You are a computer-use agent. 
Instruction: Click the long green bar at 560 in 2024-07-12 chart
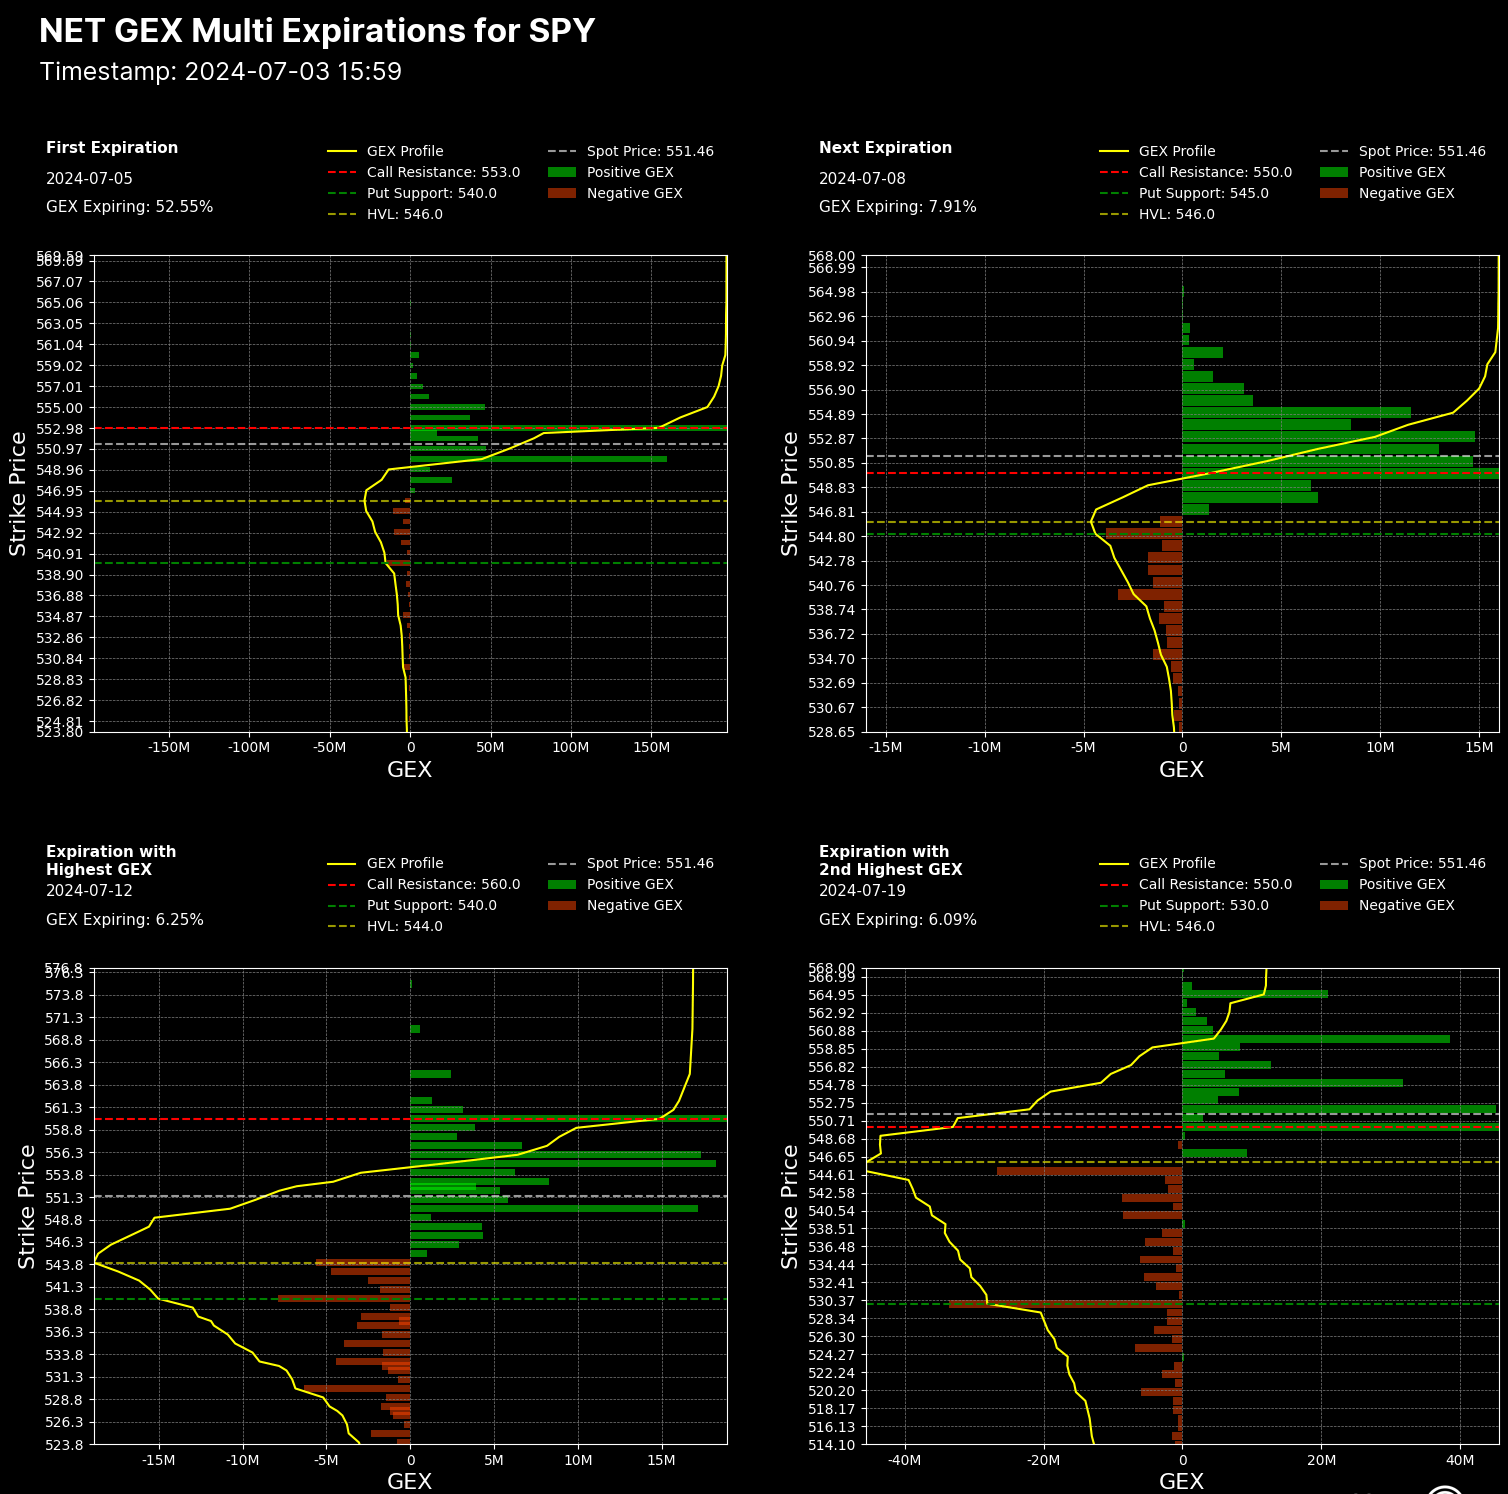568,1119
